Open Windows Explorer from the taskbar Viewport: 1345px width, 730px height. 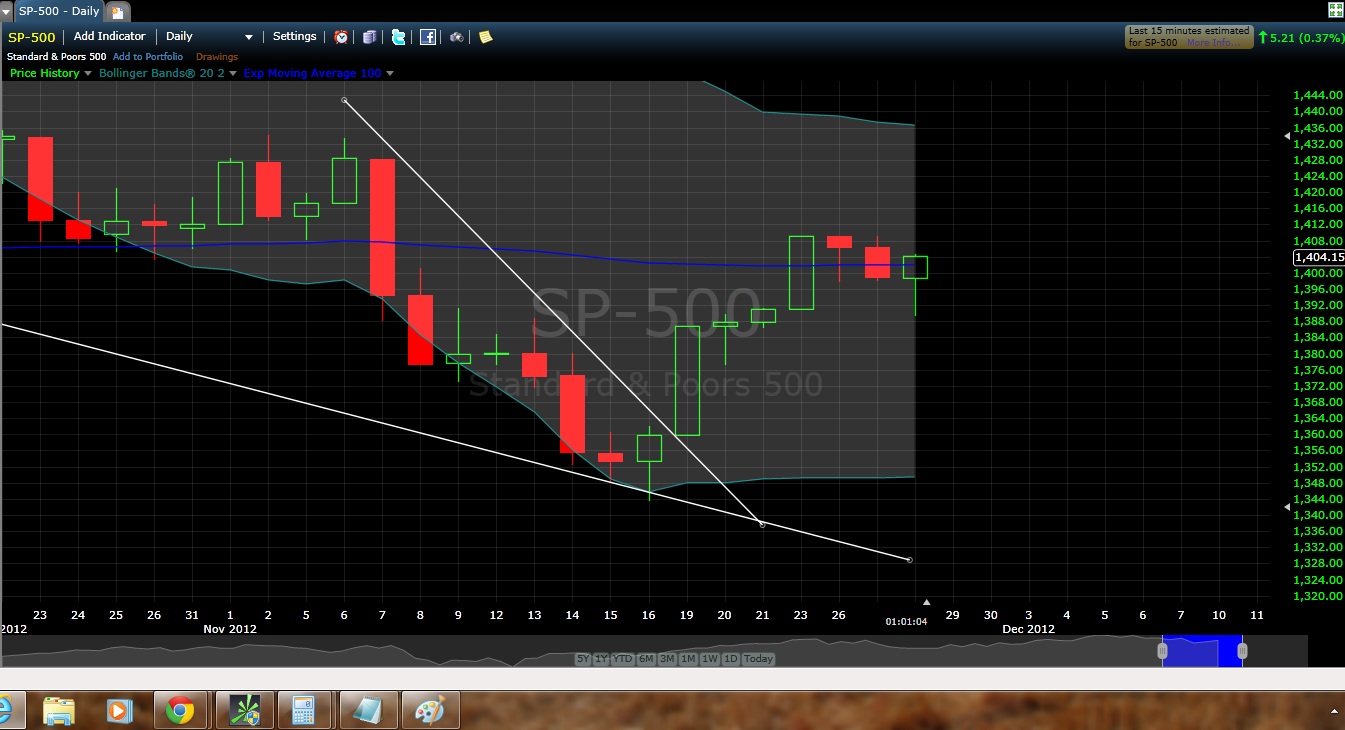[x=60, y=711]
